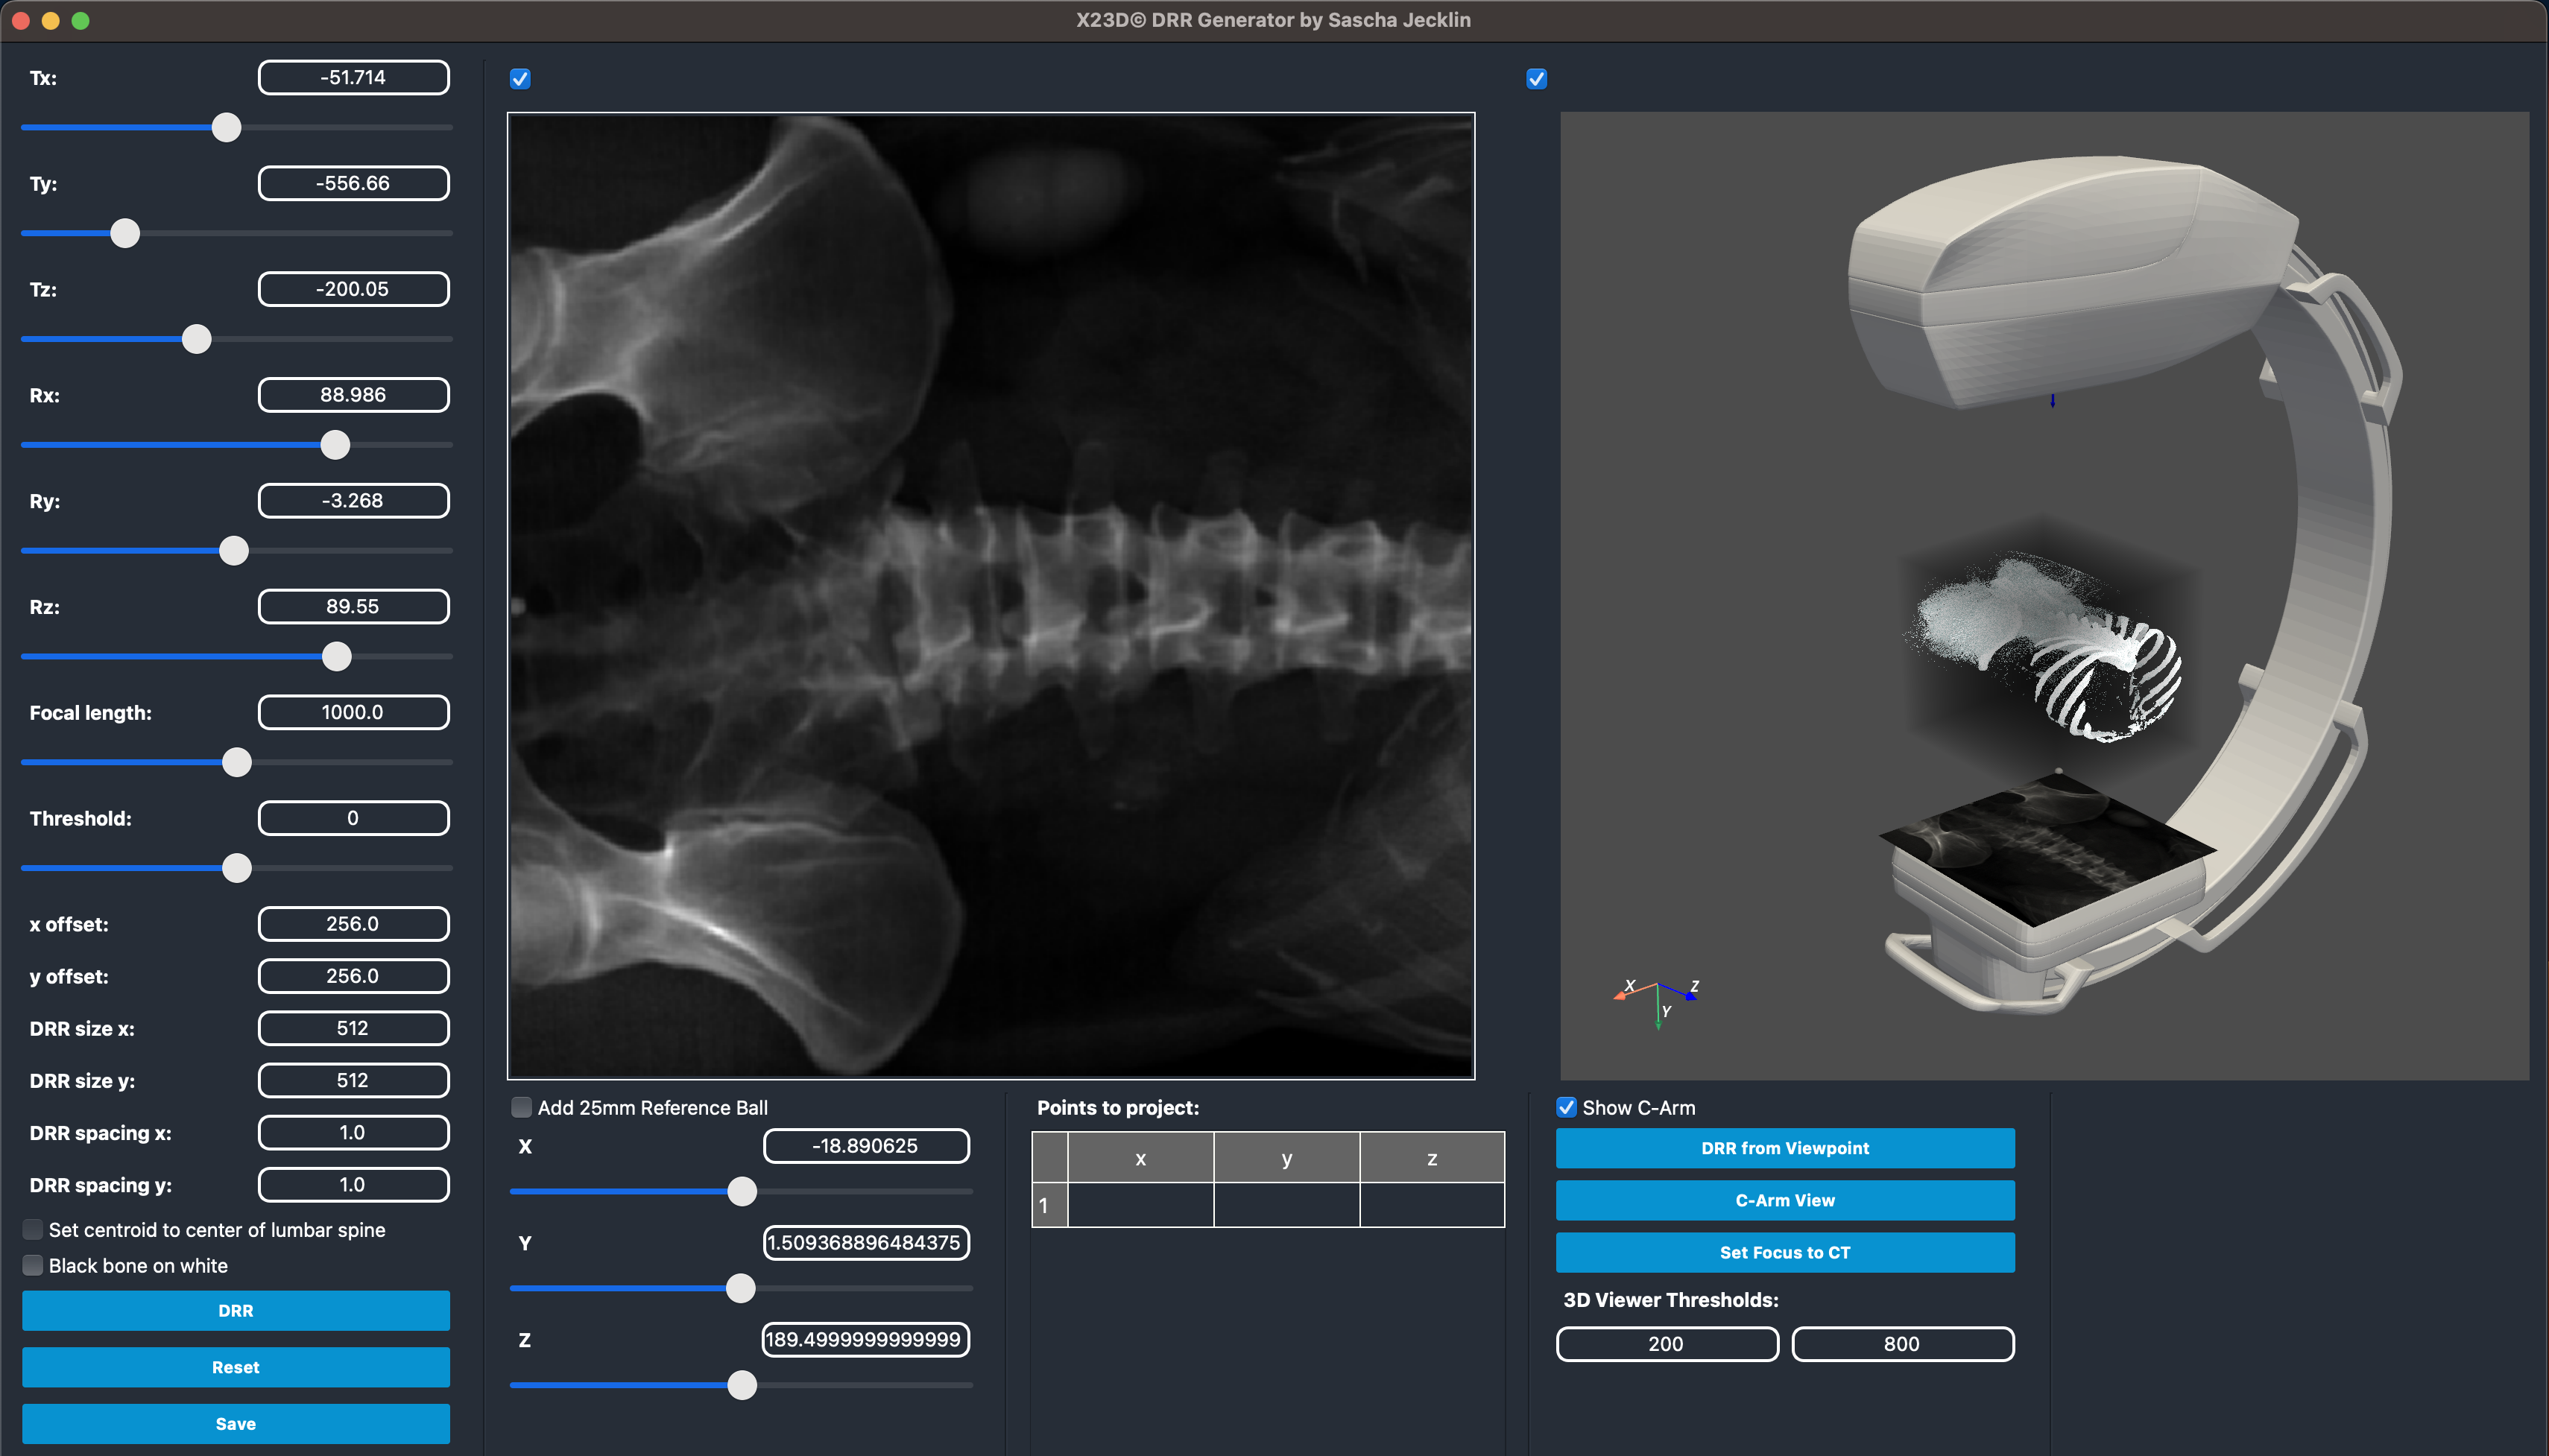Click the Ty slider handle
This screenshot has width=2549, height=1456.
[x=125, y=233]
